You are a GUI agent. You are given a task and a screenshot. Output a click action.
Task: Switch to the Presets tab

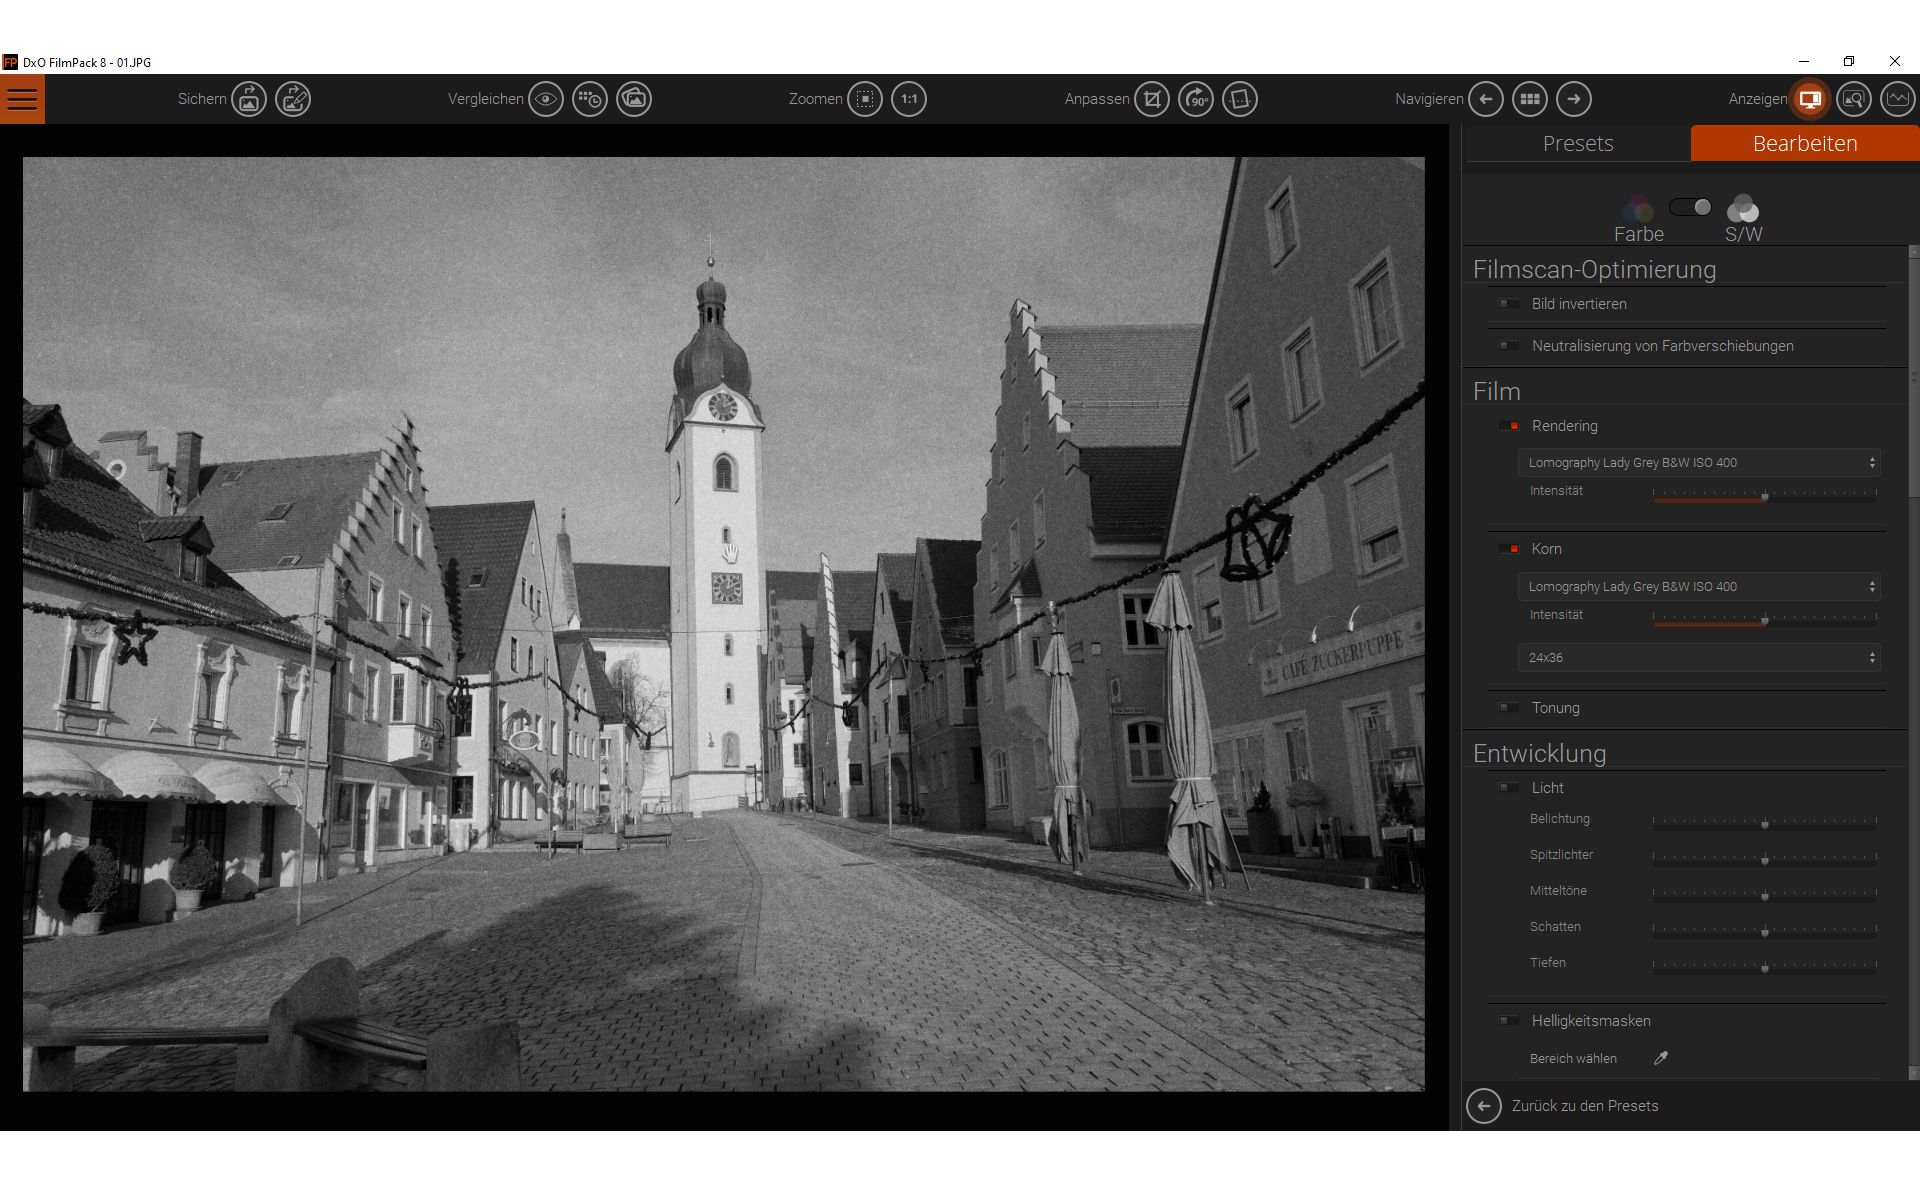click(1577, 143)
